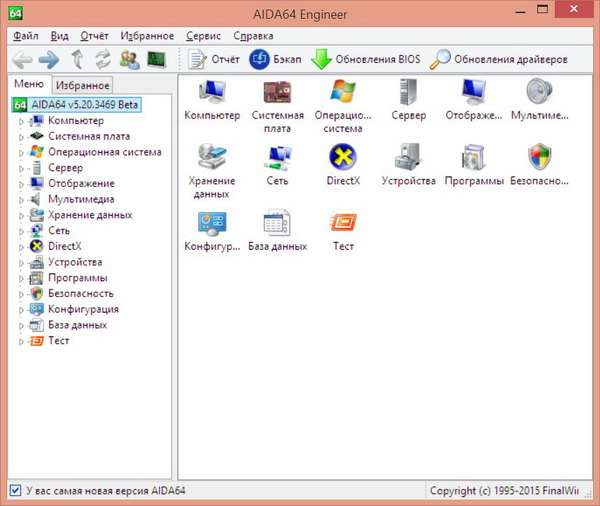Open the Системная плата motherboard icon
This screenshot has height=506, width=600.
(277, 93)
